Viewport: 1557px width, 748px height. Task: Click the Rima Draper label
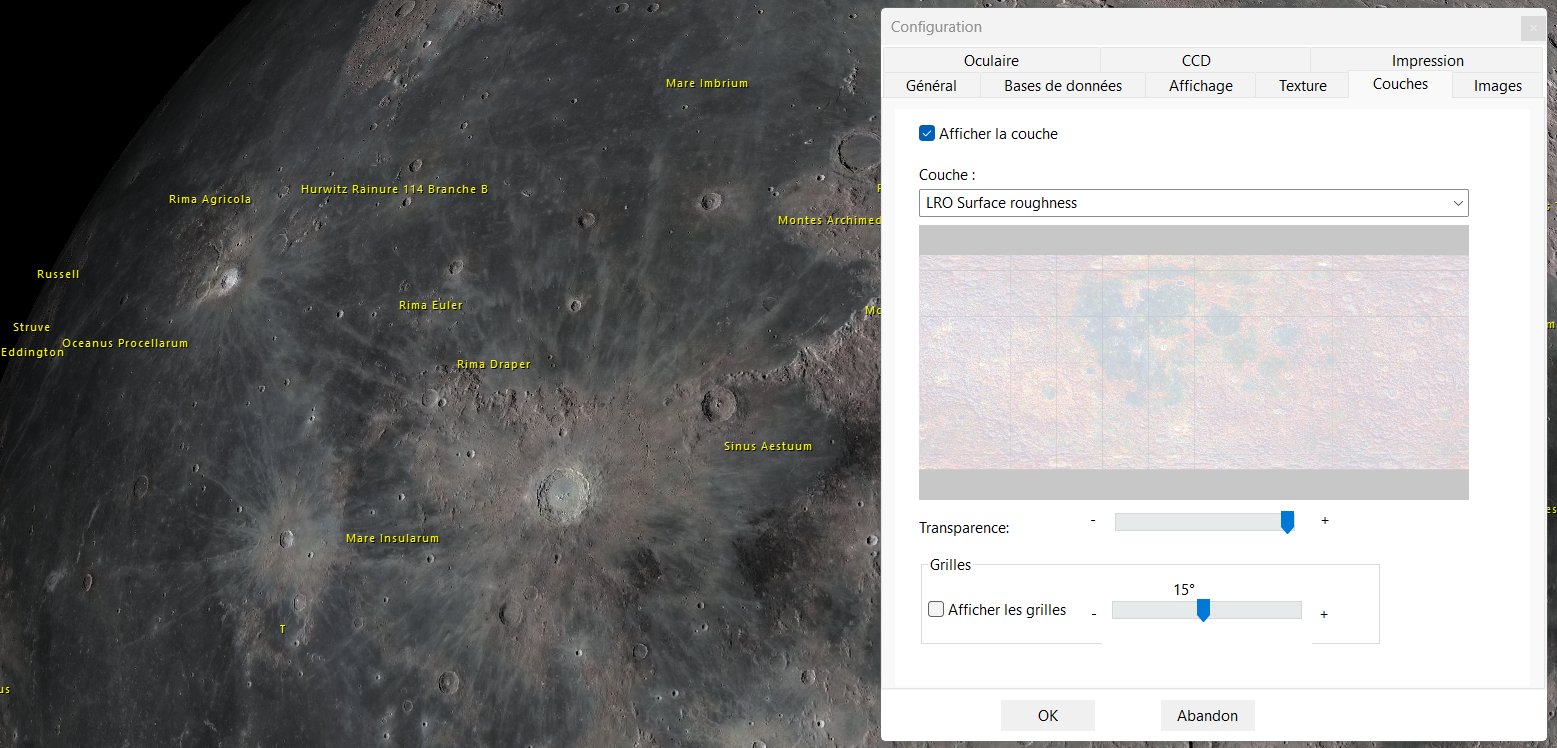pos(494,365)
